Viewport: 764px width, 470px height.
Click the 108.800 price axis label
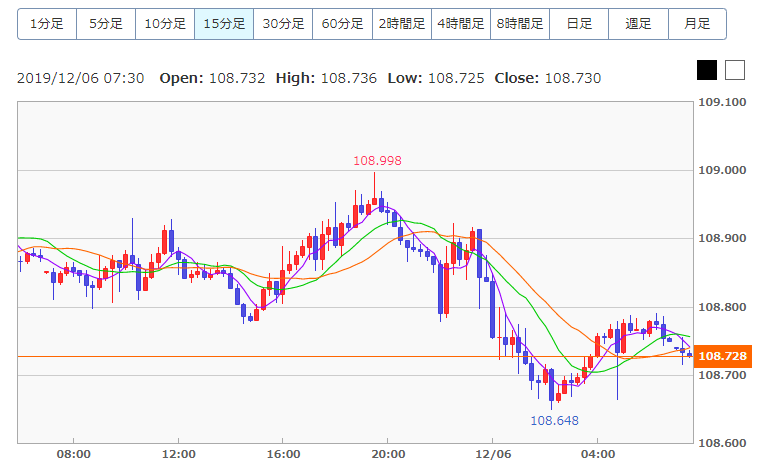tap(722, 307)
